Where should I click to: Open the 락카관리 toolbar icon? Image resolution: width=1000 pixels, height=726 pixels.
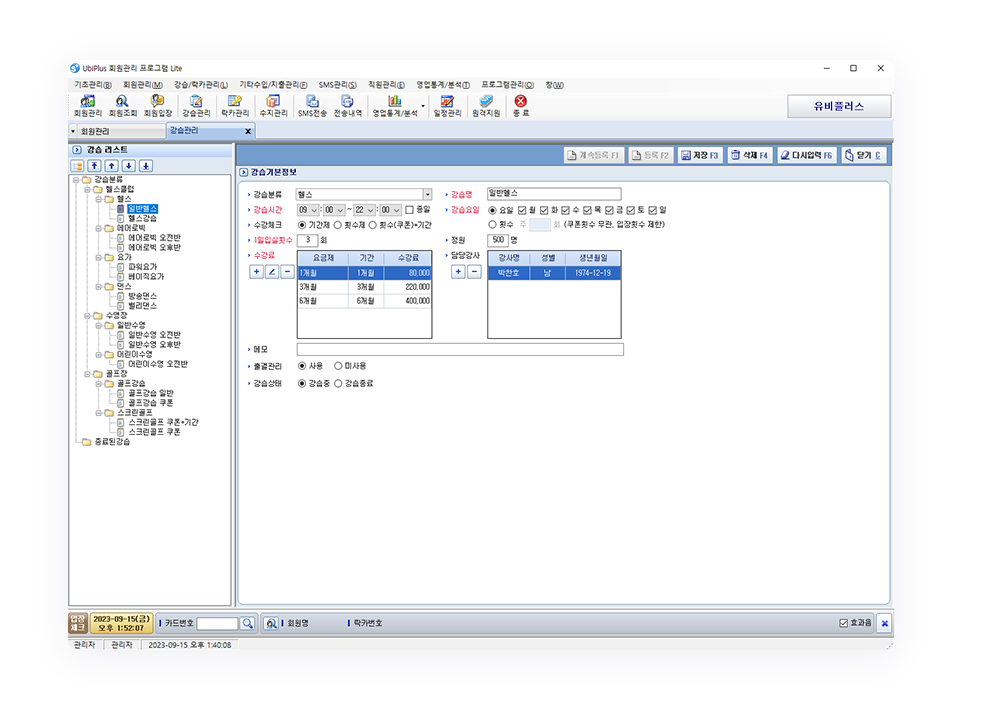coord(234,105)
